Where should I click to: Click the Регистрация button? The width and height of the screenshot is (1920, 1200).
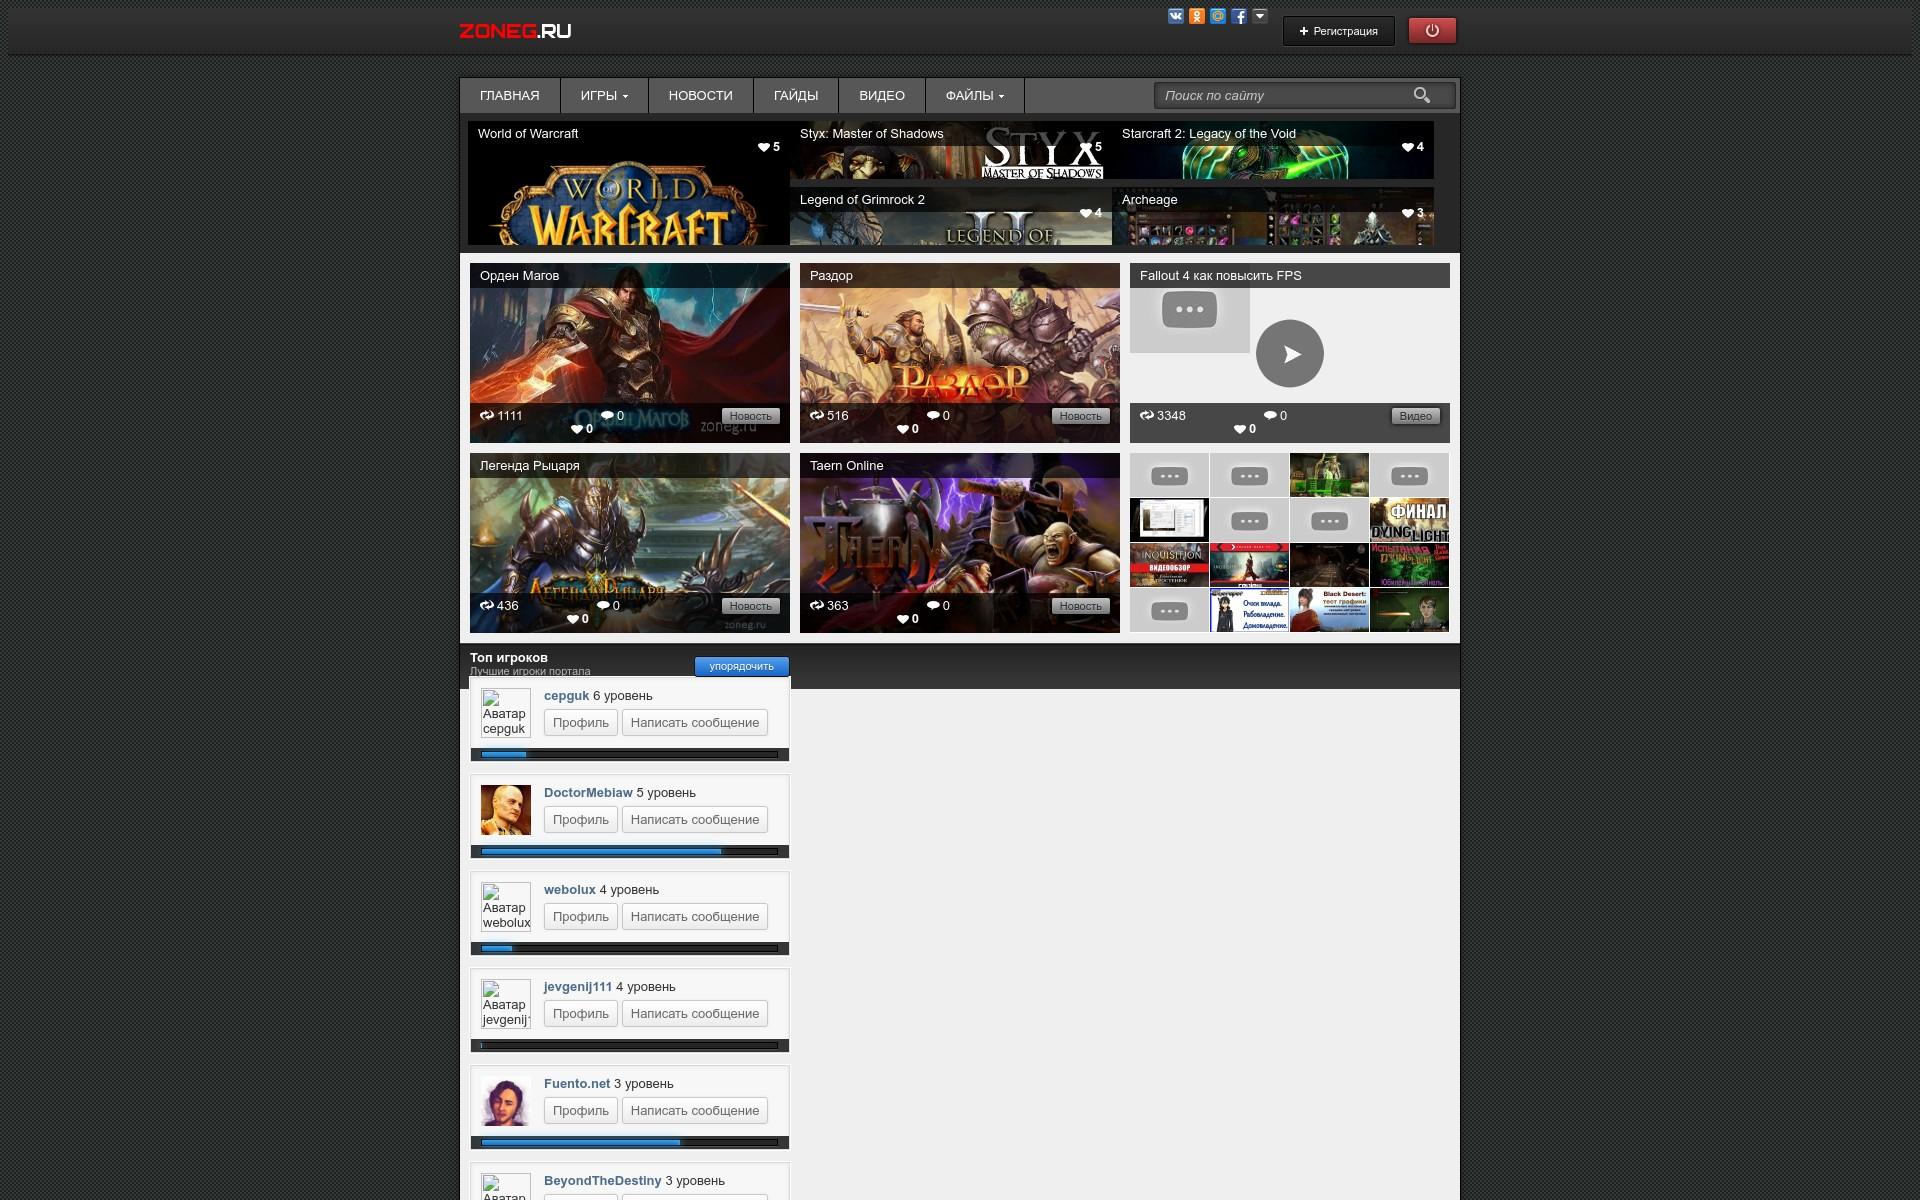click(1338, 31)
